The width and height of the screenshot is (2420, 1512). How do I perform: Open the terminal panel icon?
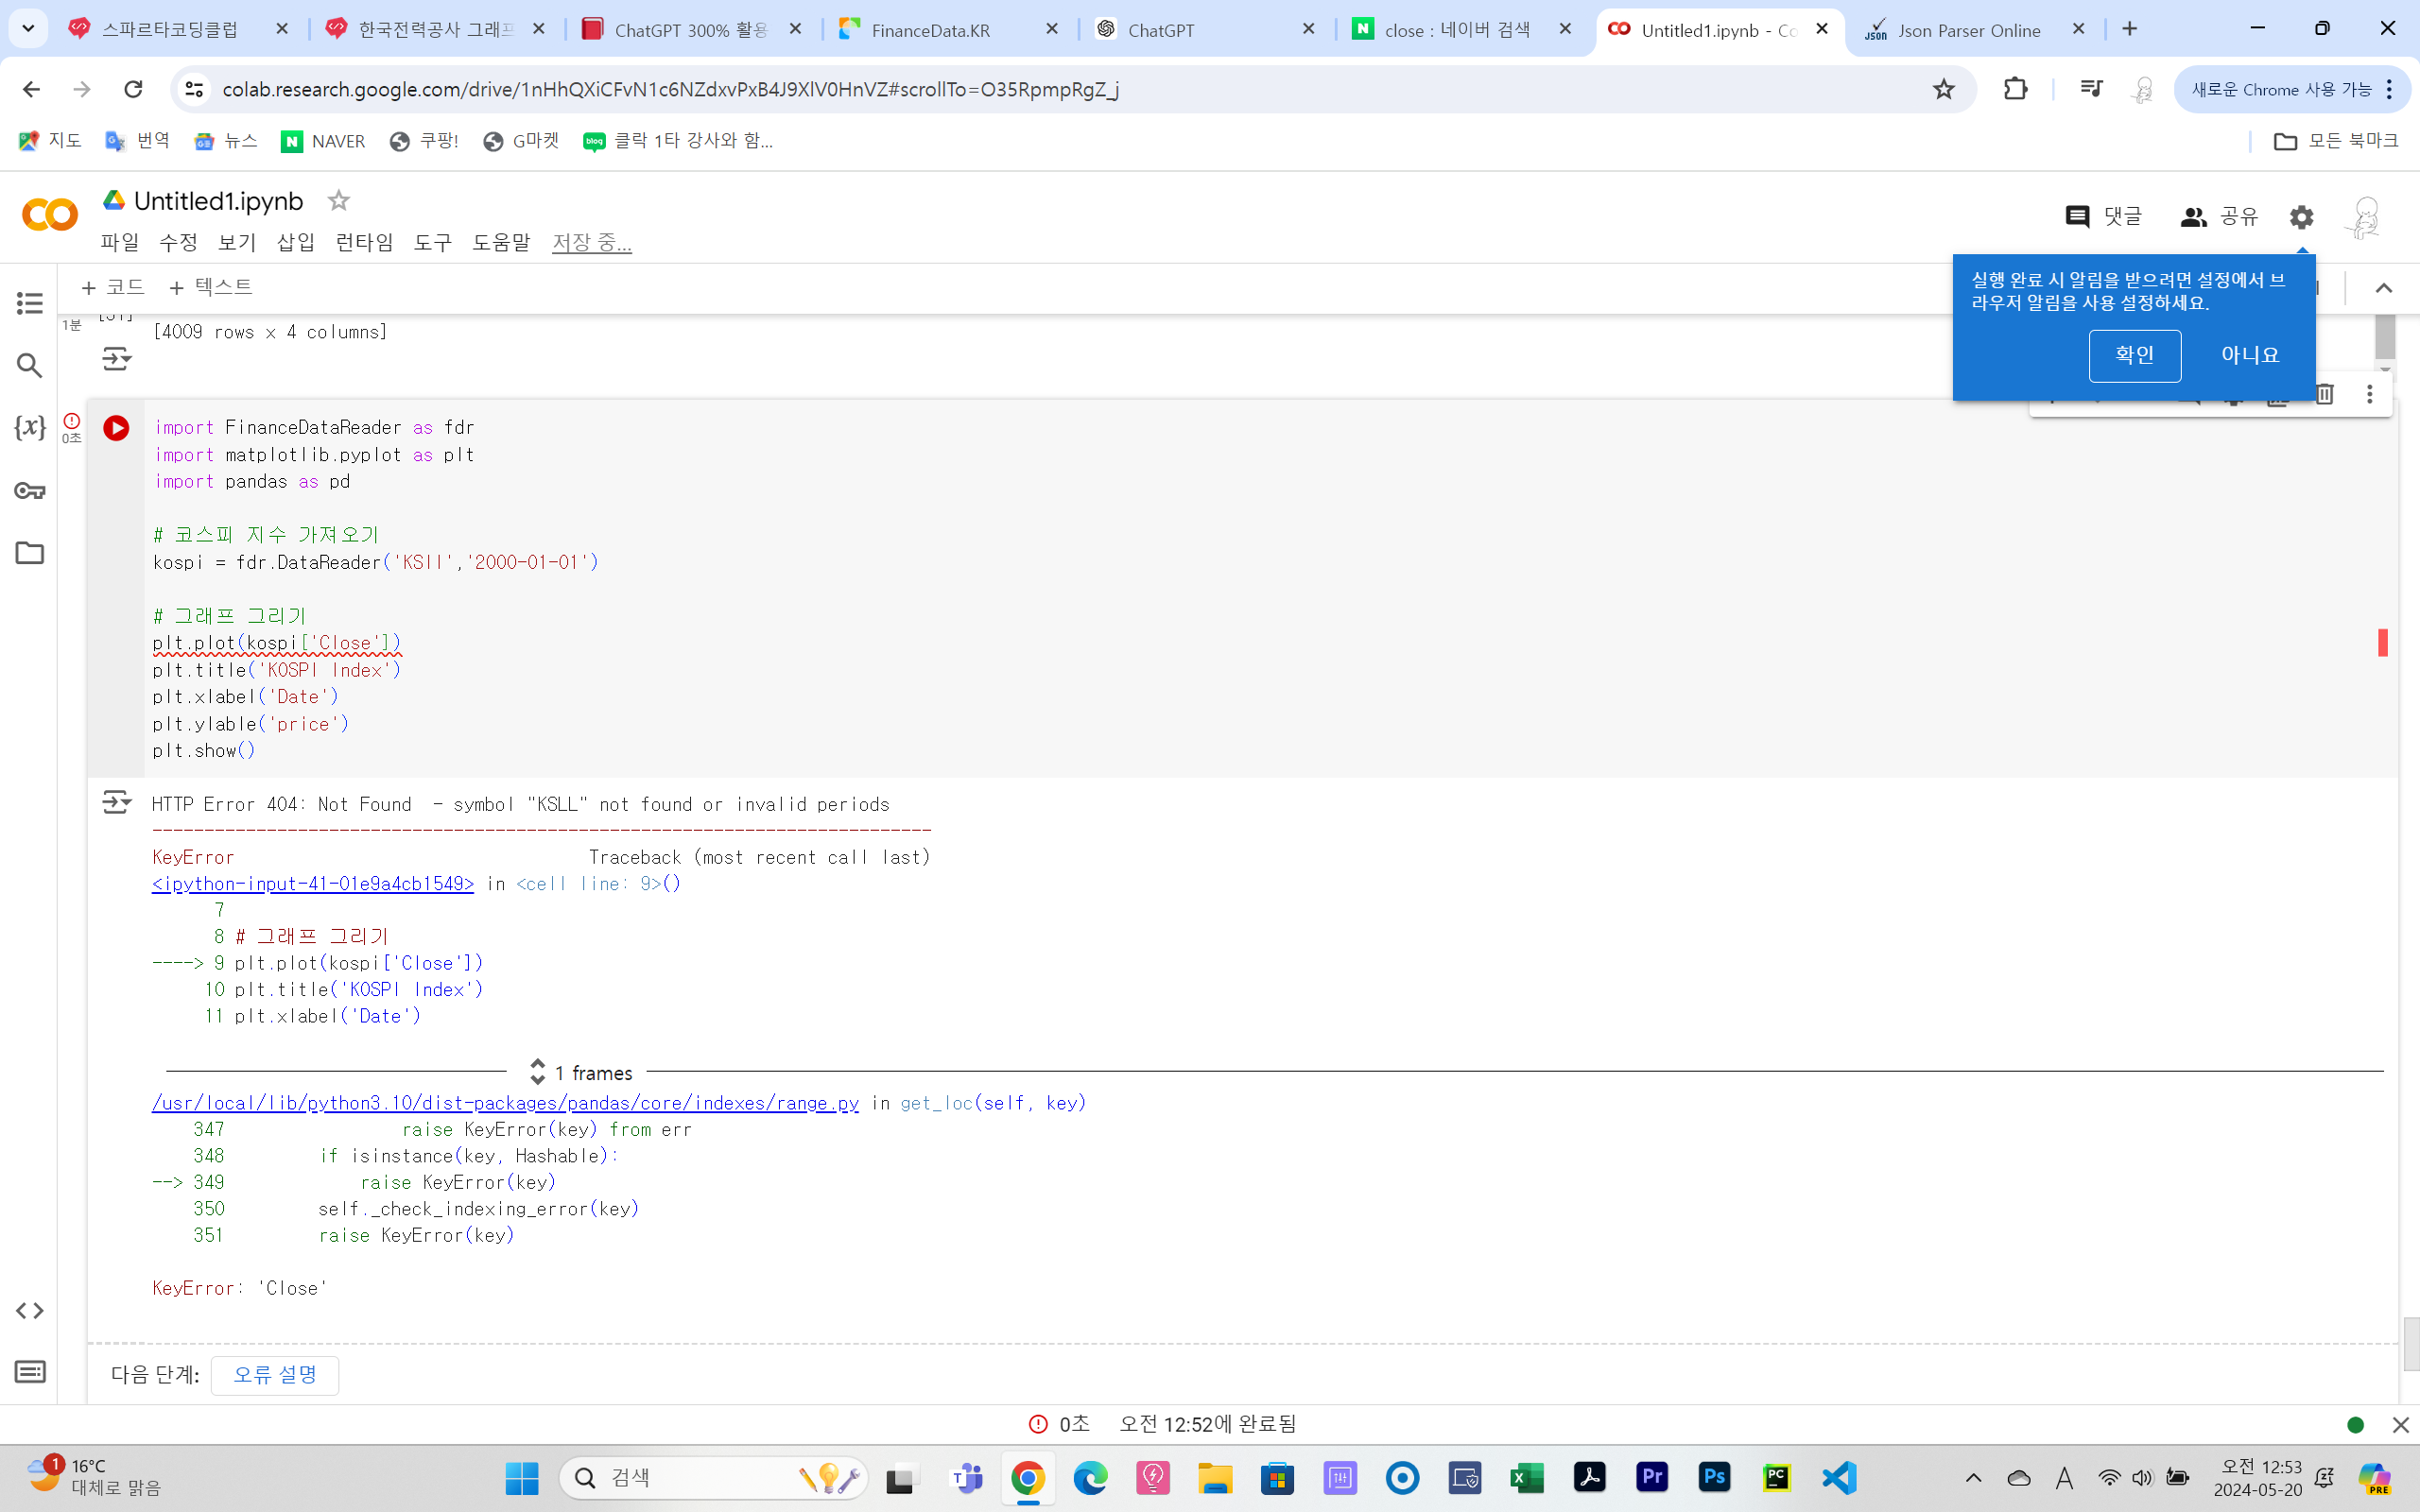pyautogui.click(x=30, y=1372)
